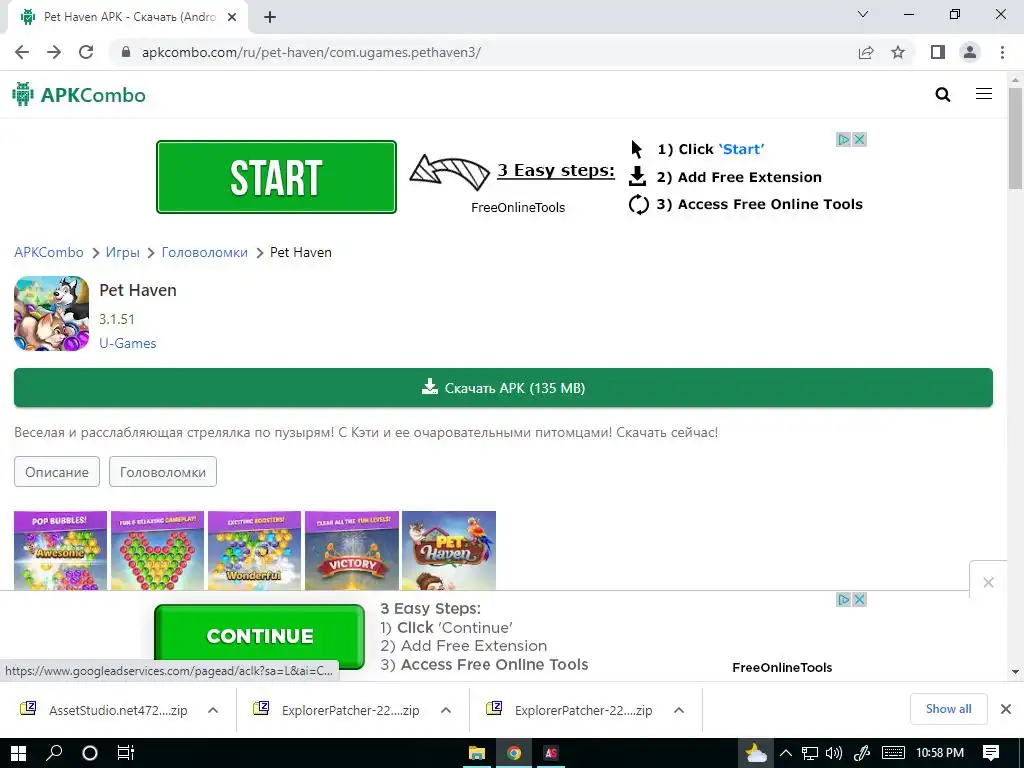Open ad info on bottom banner
Viewport: 1024px width, 768px height.
[x=844, y=599]
